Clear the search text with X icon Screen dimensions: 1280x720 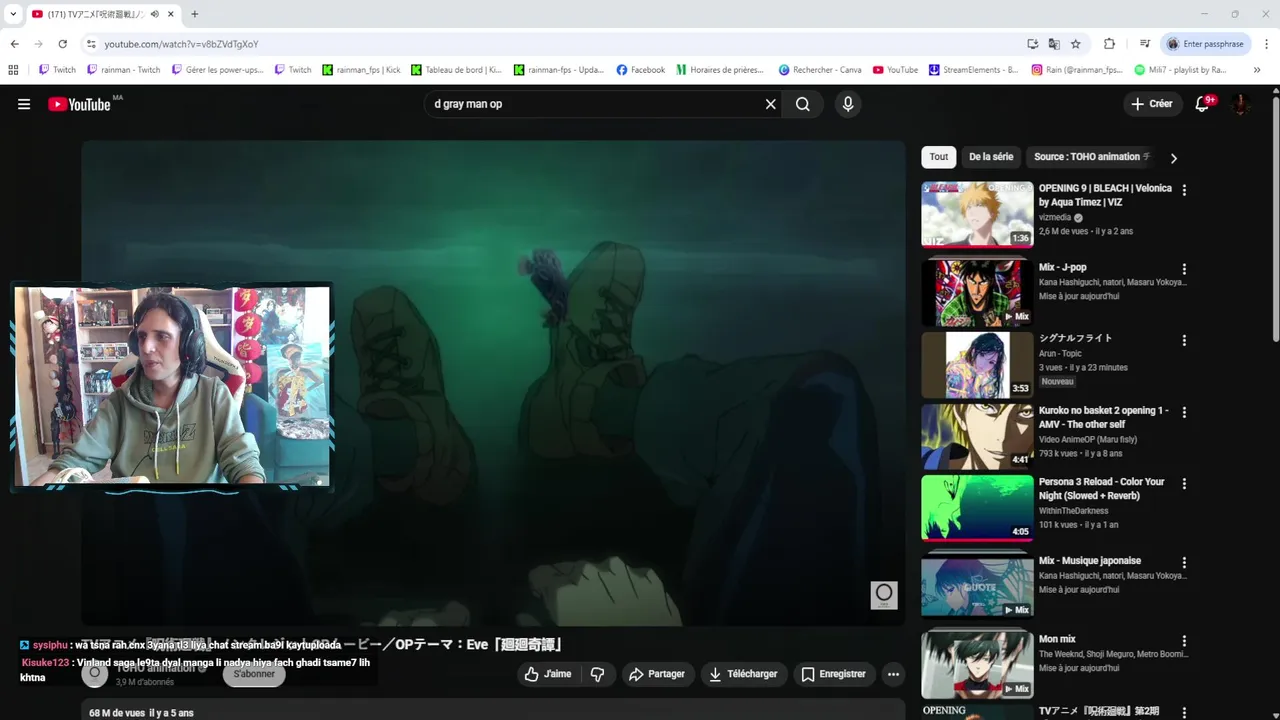tap(771, 104)
